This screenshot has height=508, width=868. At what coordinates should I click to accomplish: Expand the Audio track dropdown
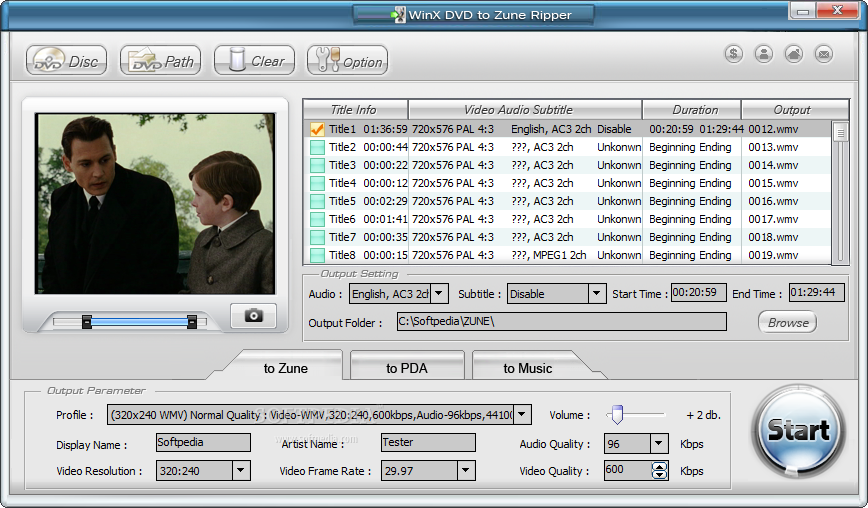439,293
